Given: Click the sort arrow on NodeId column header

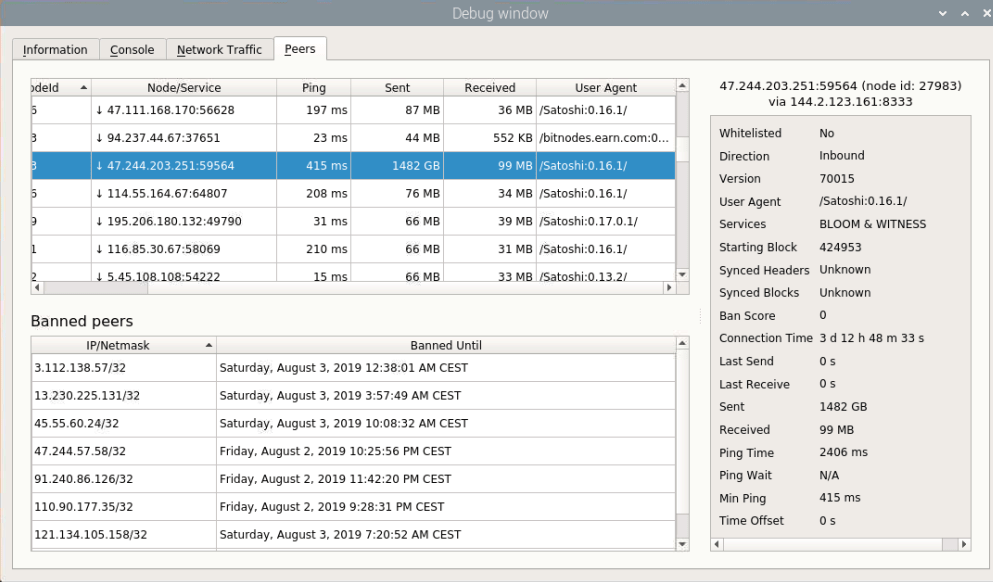Looking at the screenshot, I should 83,87.
